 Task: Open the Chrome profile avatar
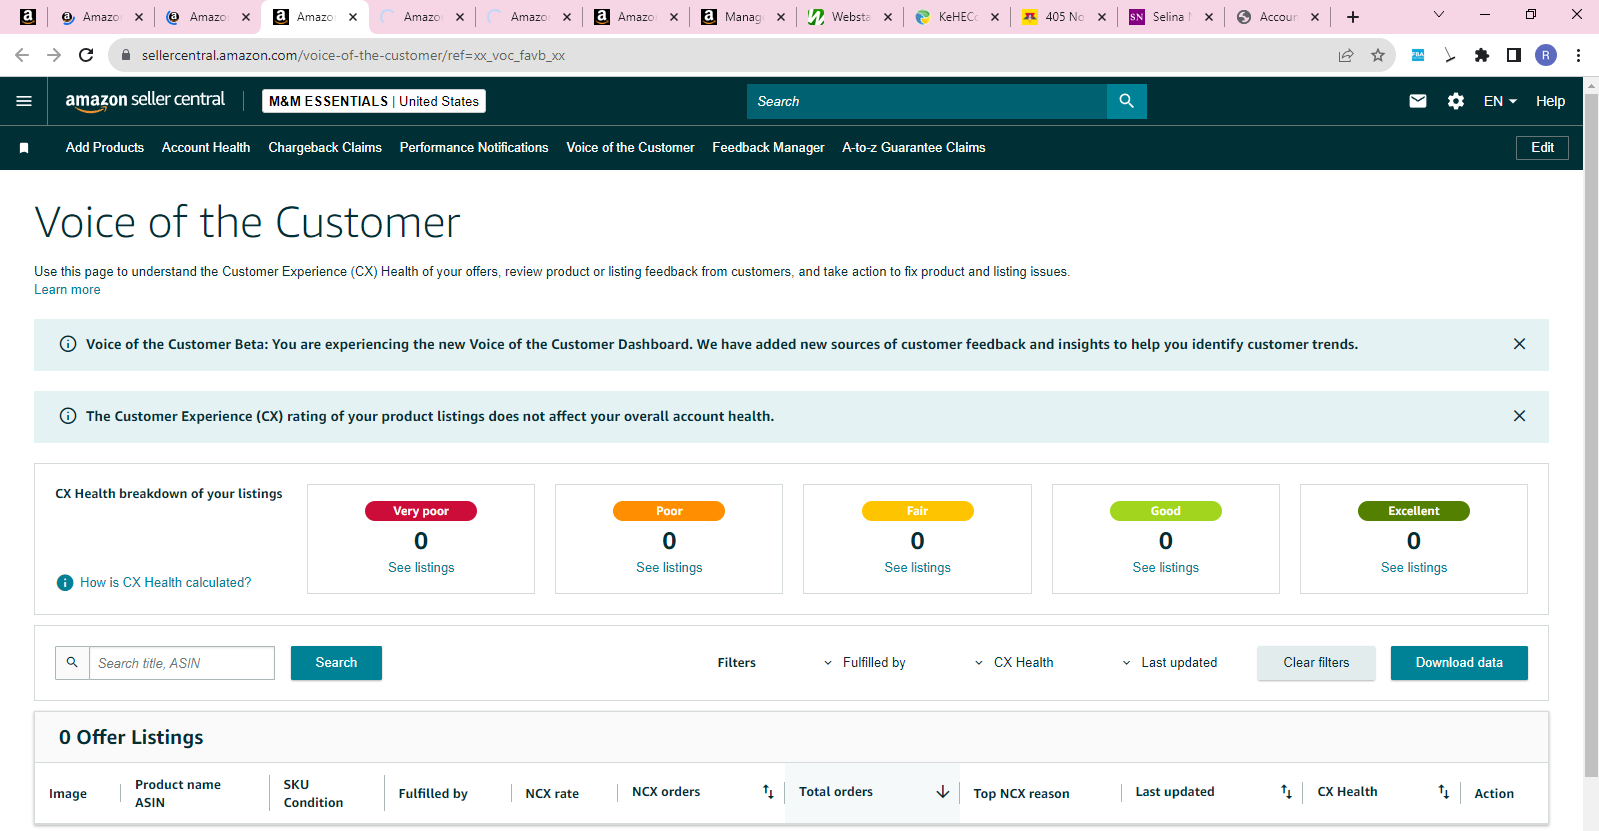(x=1546, y=55)
